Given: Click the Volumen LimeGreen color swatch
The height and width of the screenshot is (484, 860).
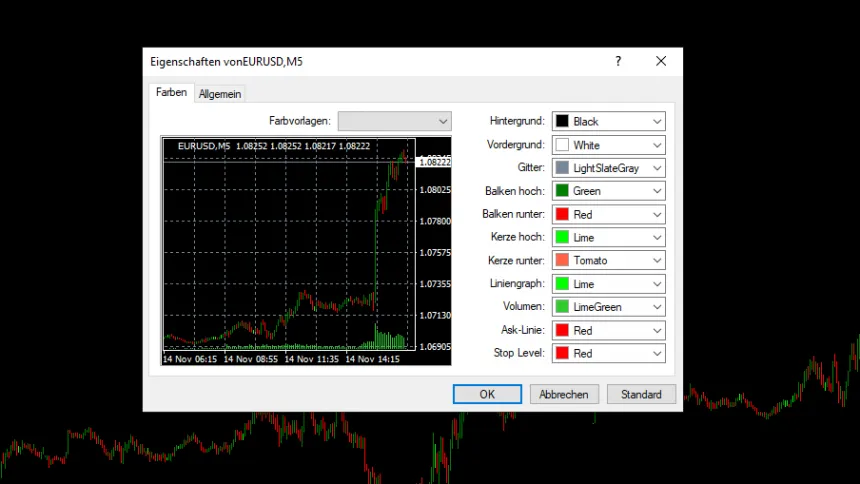Looking at the screenshot, I should pyautogui.click(x=562, y=307).
